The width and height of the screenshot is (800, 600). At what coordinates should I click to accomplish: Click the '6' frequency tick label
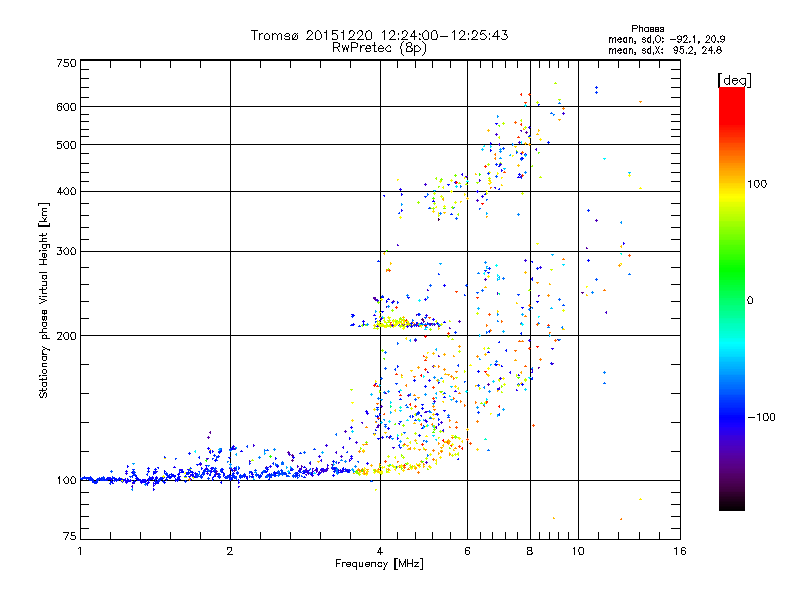click(x=467, y=551)
